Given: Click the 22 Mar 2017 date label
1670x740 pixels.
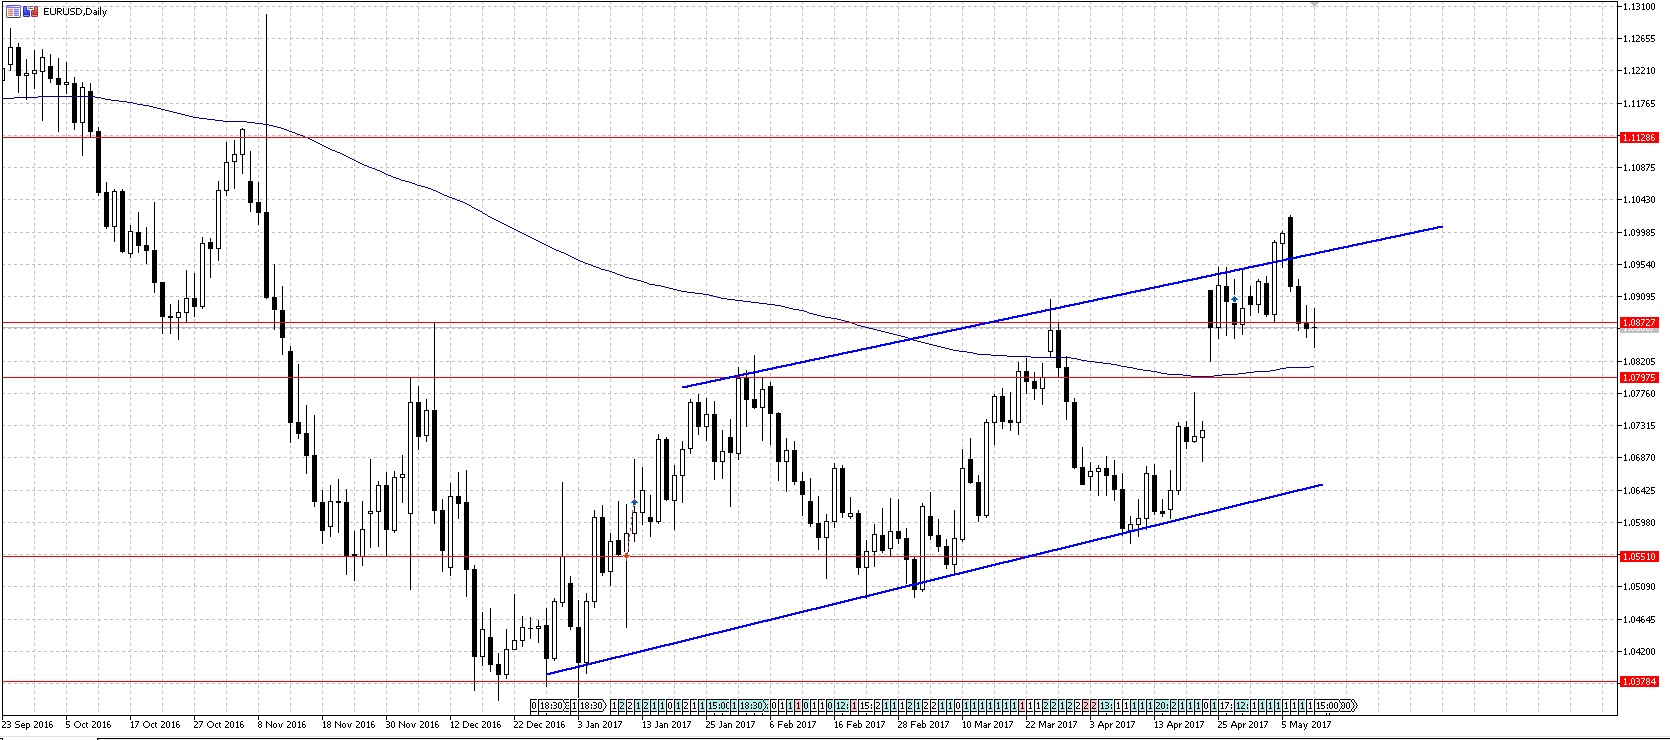Looking at the screenshot, I should click(1051, 724).
